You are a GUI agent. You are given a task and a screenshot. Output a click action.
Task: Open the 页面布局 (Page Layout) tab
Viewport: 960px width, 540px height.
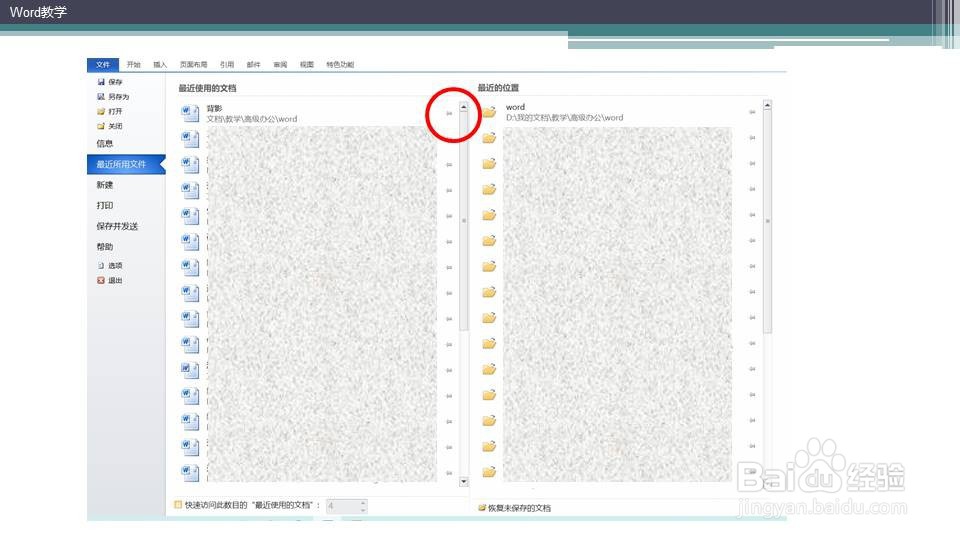coord(193,64)
